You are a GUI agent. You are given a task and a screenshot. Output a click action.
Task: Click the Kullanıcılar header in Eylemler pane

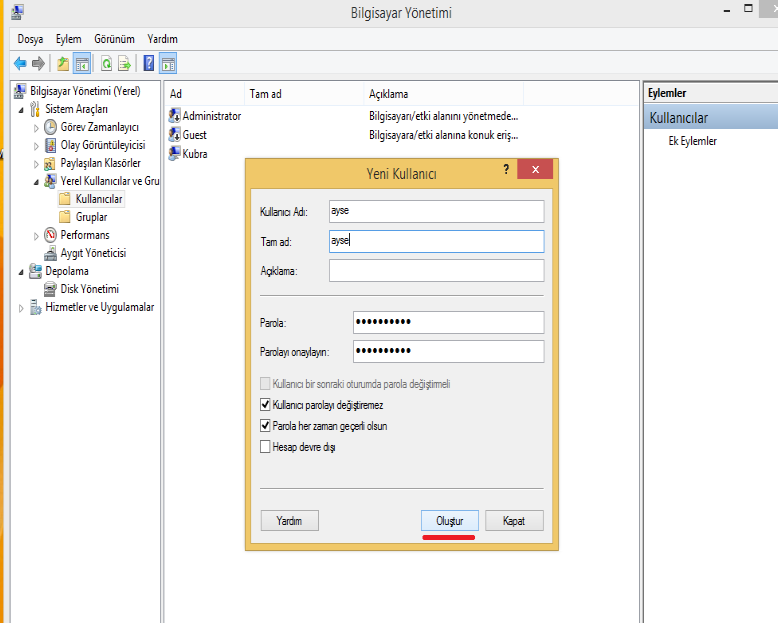point(711,118)
